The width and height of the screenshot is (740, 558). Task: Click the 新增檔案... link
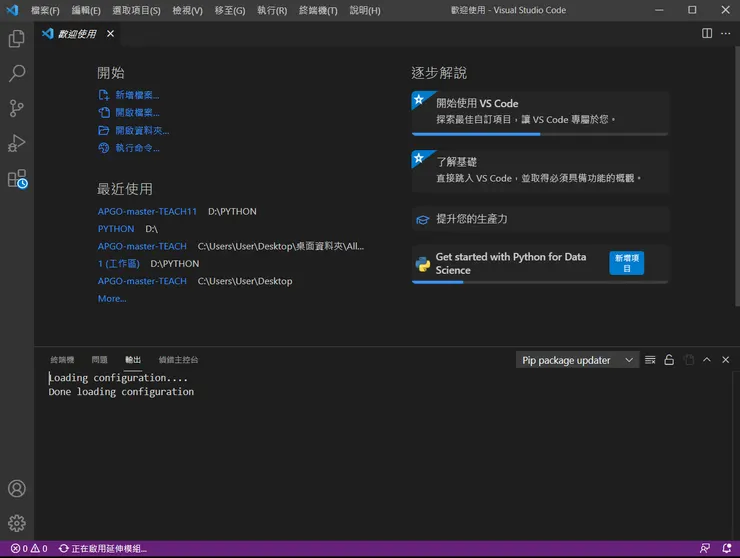[x=129, y=95]
